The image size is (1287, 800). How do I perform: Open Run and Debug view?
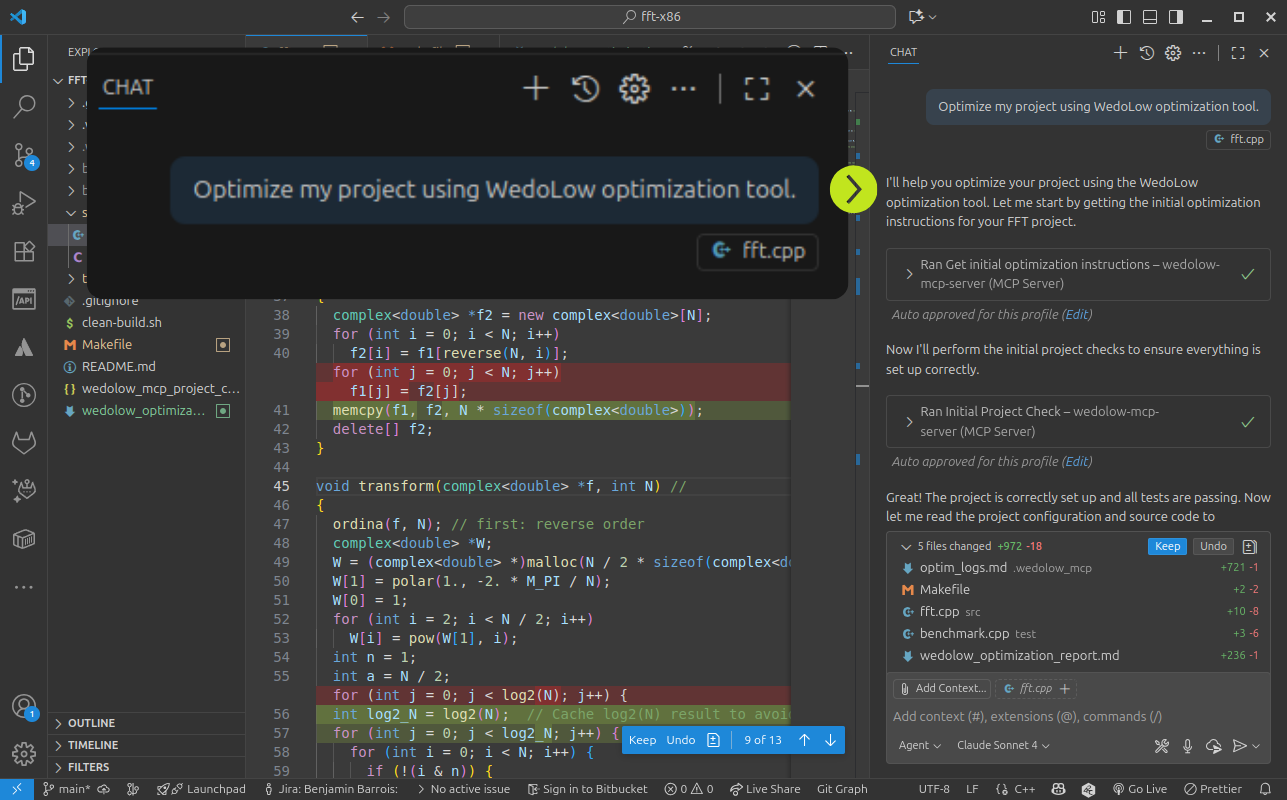pos(24,204)
